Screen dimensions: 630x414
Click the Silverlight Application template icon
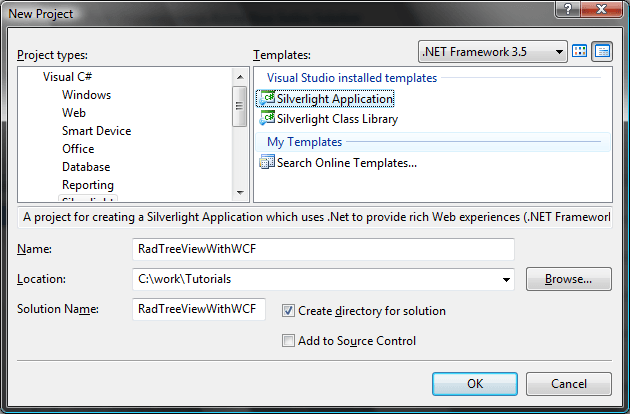pyautogui.click(x=267, y=99)
